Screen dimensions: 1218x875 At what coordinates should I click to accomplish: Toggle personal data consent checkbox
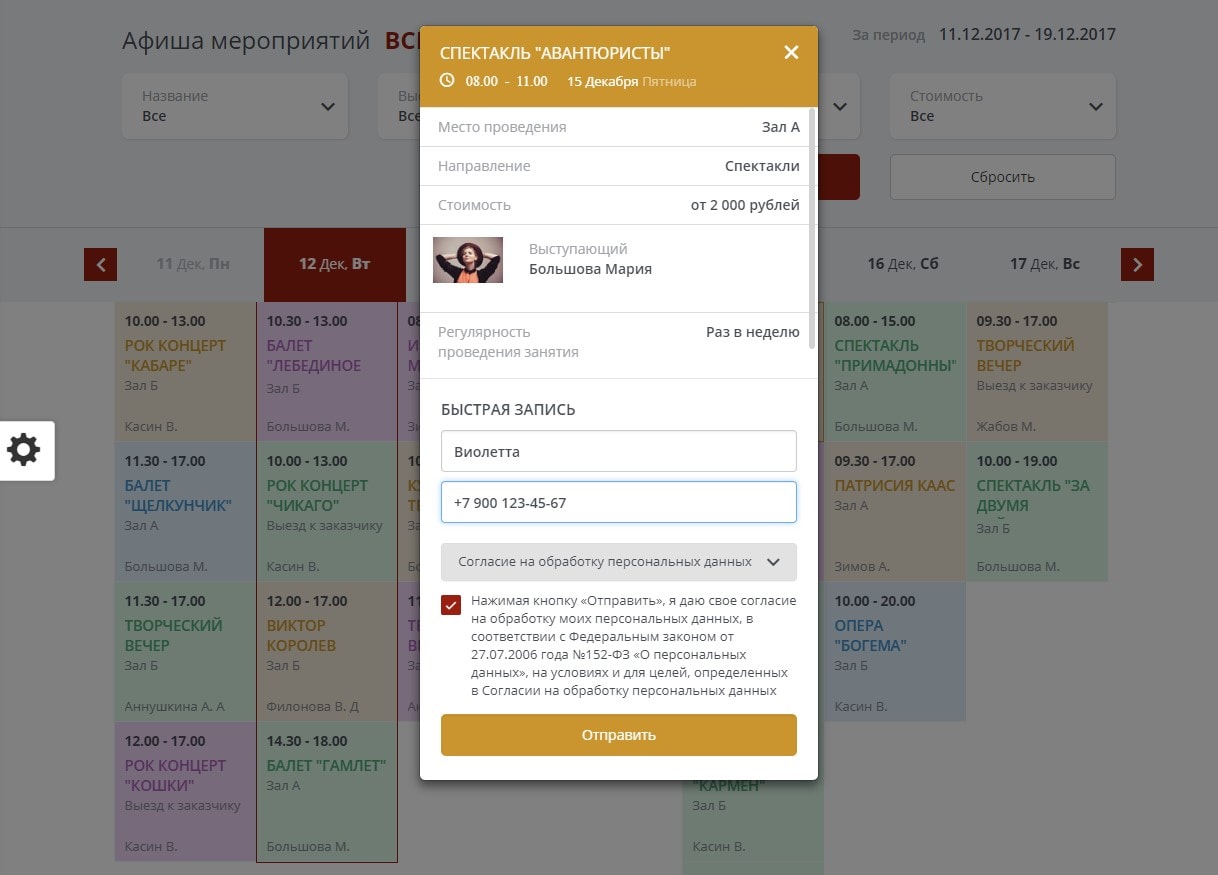tap(451, 605)
